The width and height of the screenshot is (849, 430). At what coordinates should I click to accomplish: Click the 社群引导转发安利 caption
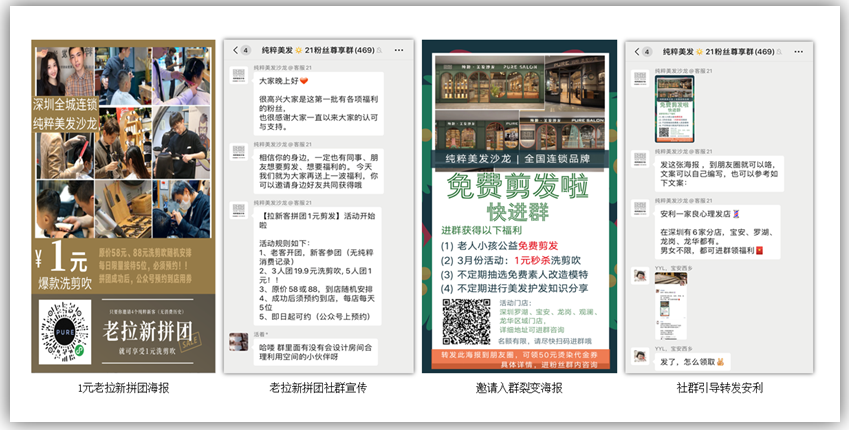(719, 388)
